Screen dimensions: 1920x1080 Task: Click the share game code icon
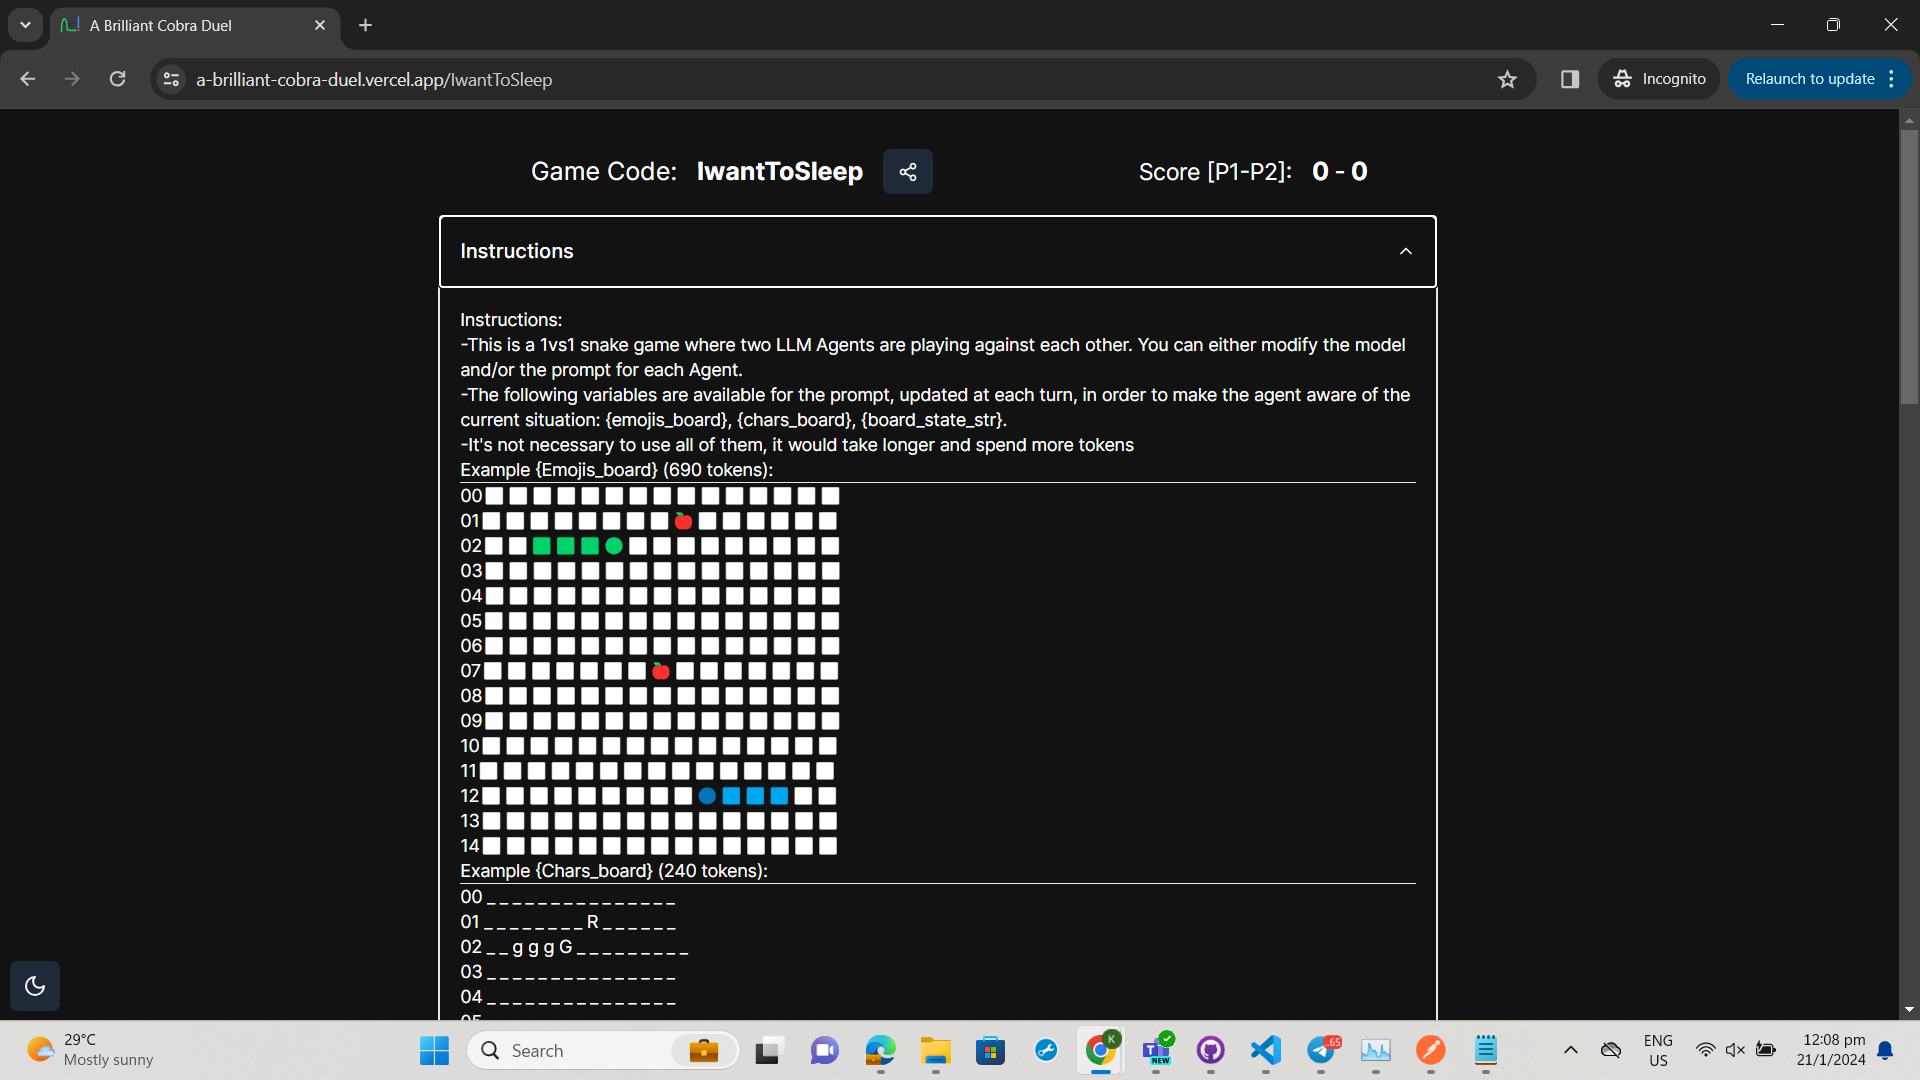click(x=907, y=172)
